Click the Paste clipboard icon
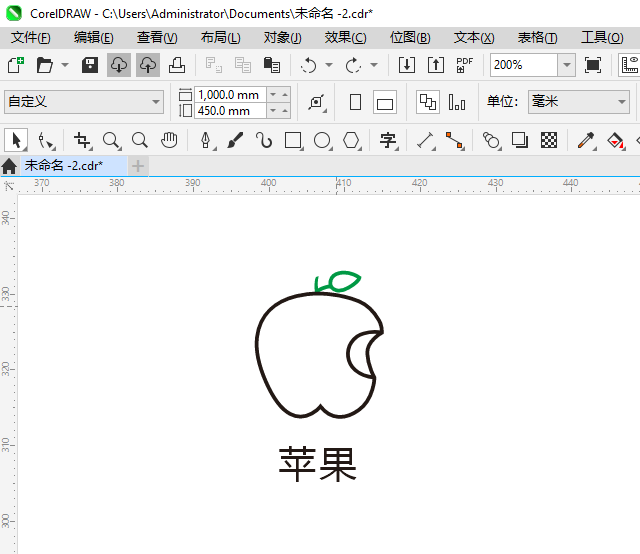 tap(271, 65)
